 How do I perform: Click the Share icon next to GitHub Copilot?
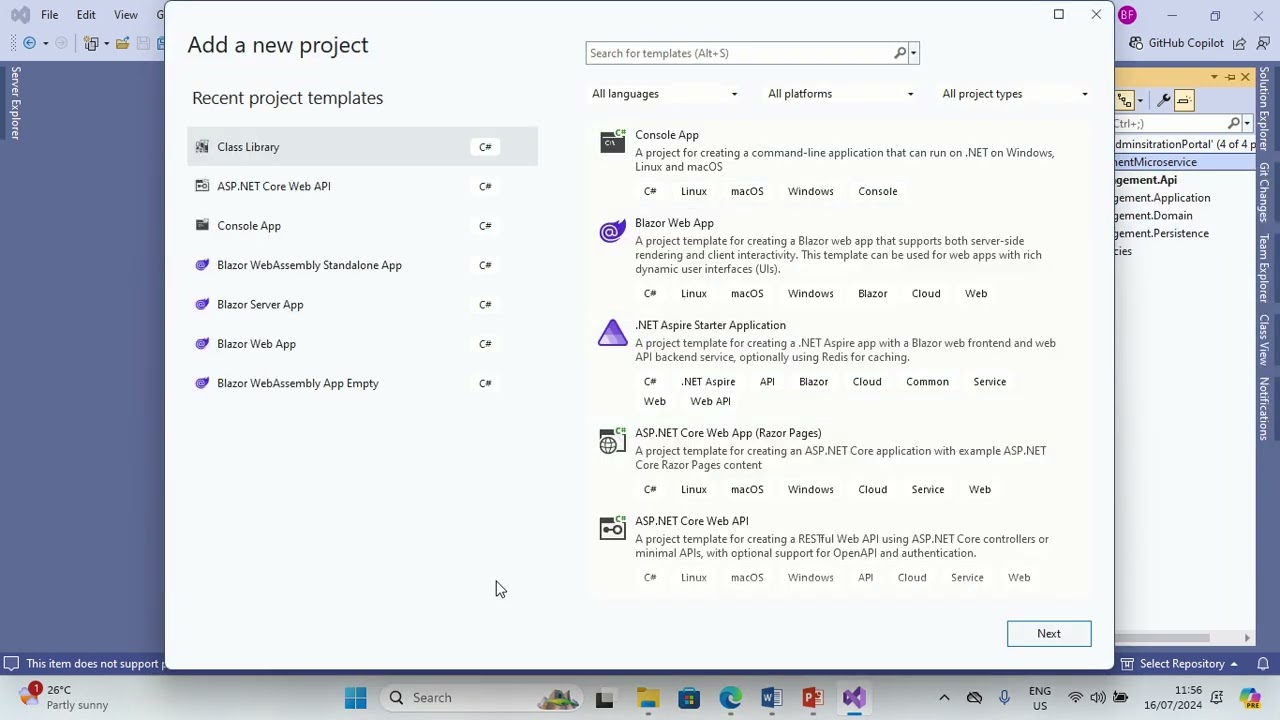tap(1239, 43)
